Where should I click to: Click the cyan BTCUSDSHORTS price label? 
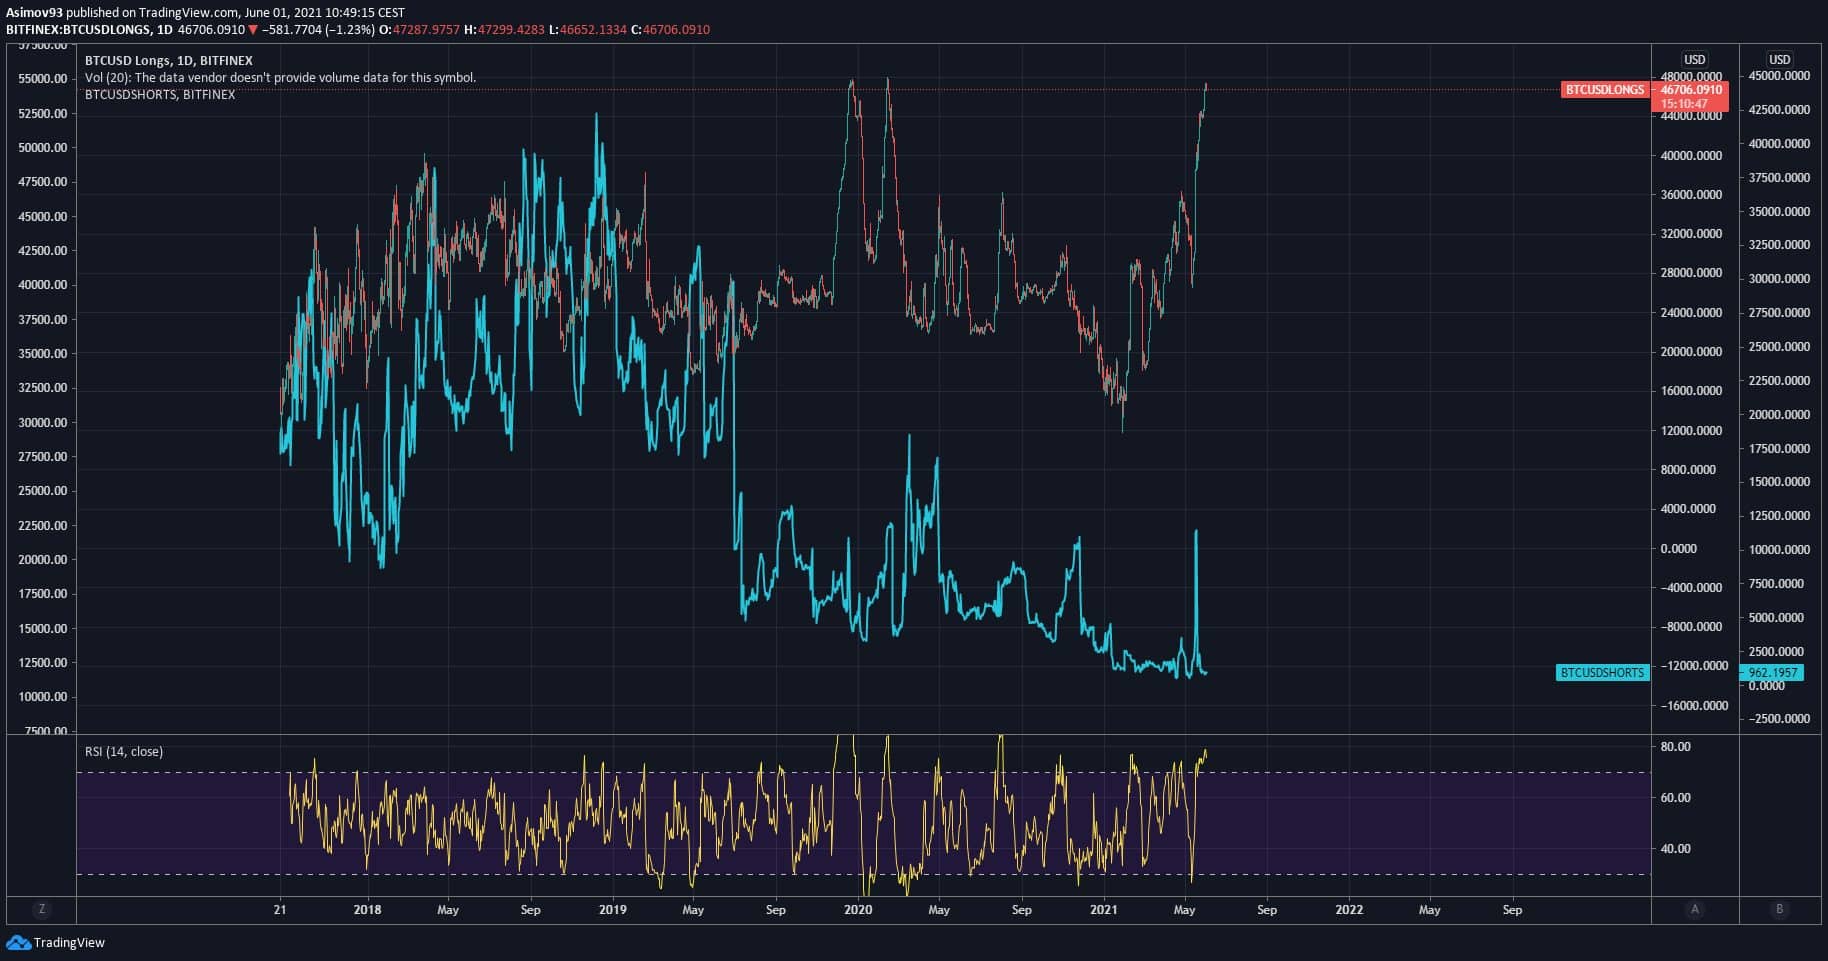coord(1602,673)
